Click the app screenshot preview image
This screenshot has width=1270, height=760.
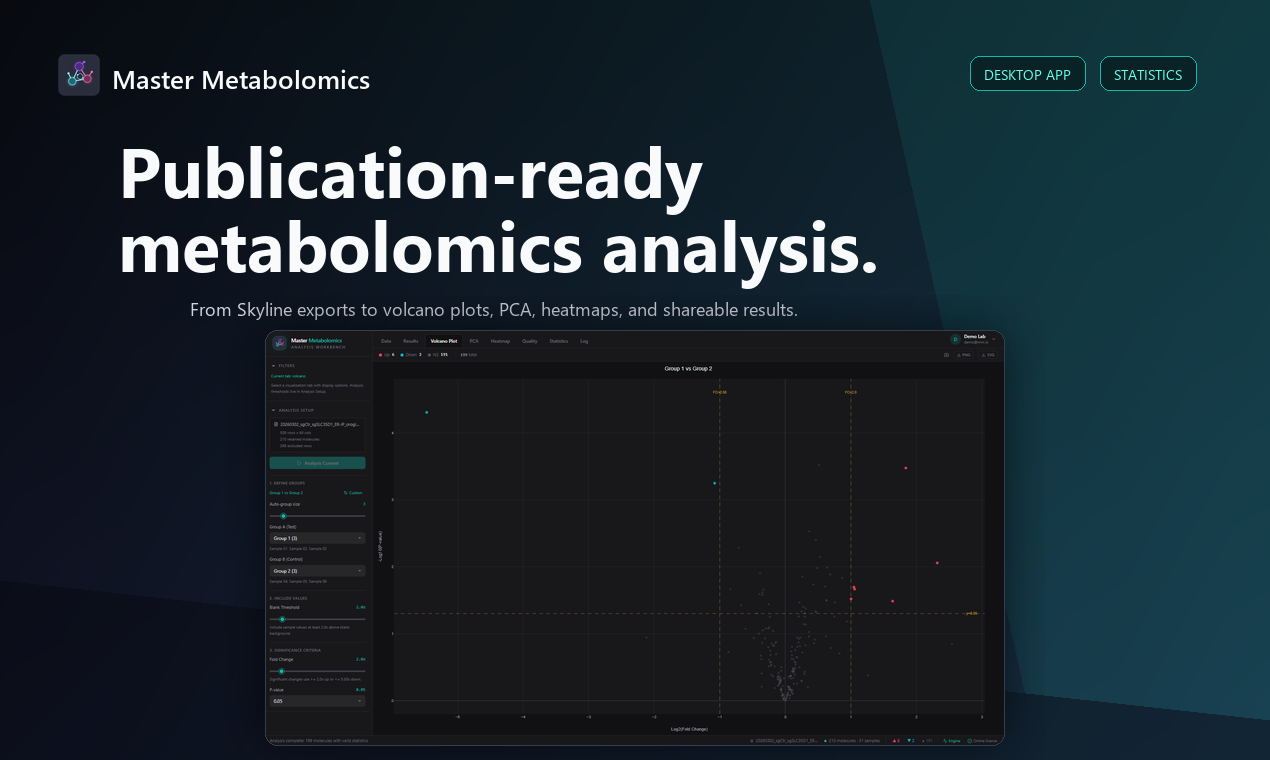coord(635,538)
